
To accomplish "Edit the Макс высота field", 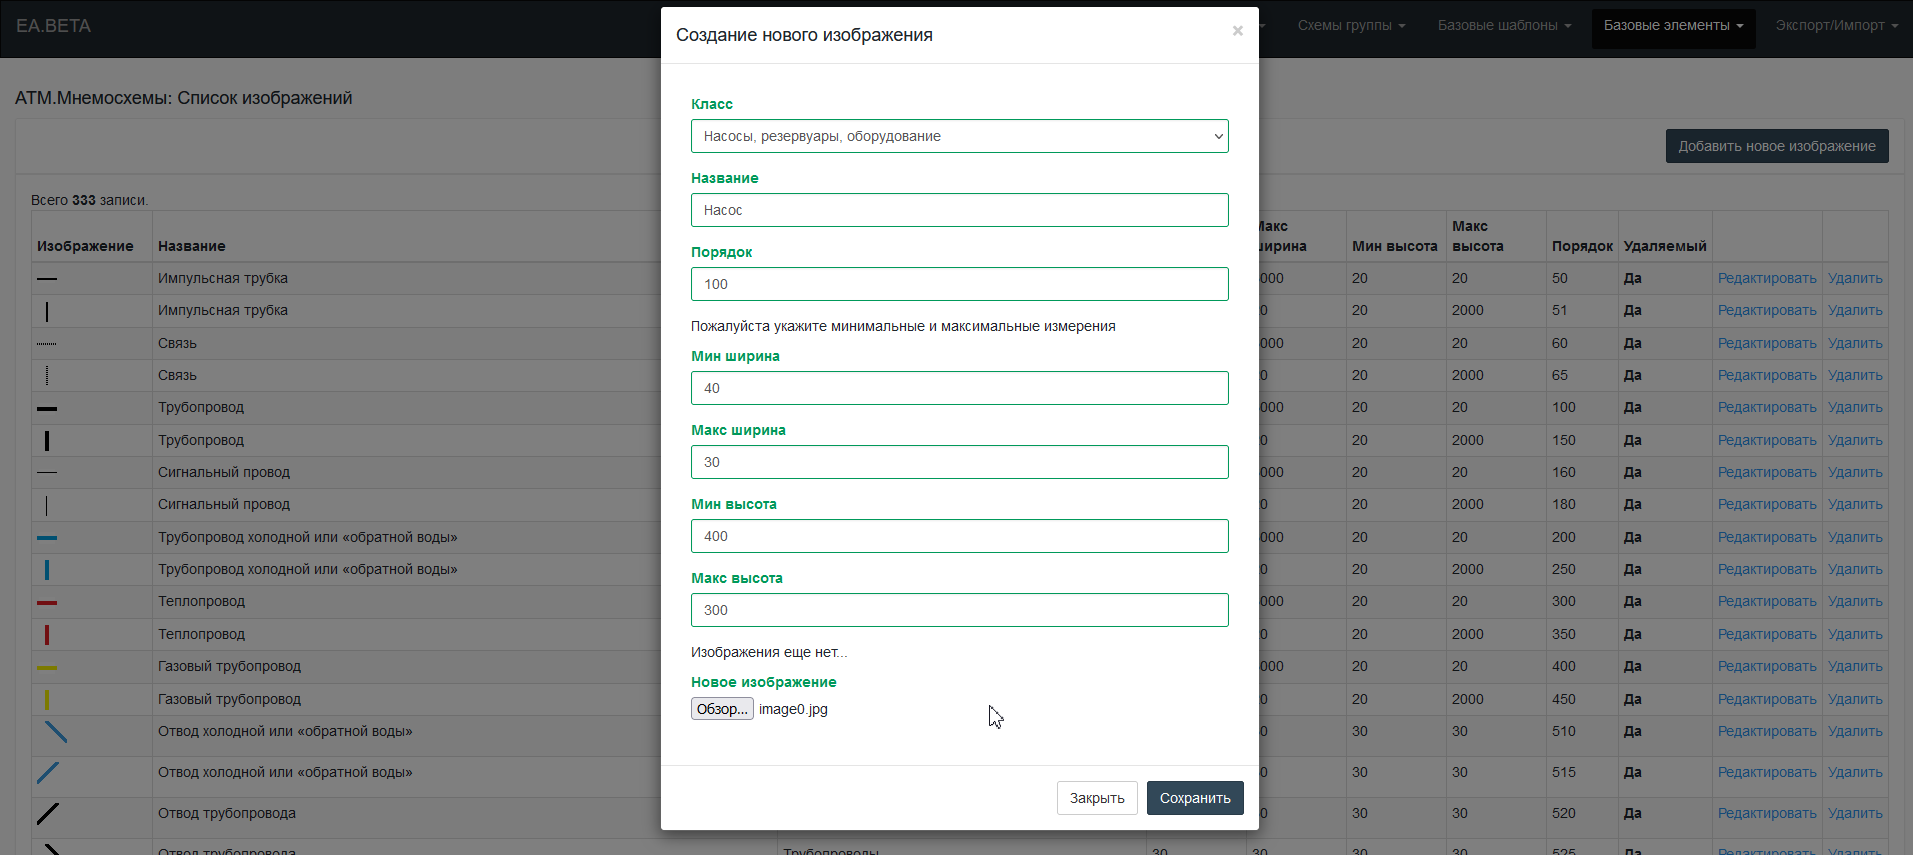I will (959, 610).
